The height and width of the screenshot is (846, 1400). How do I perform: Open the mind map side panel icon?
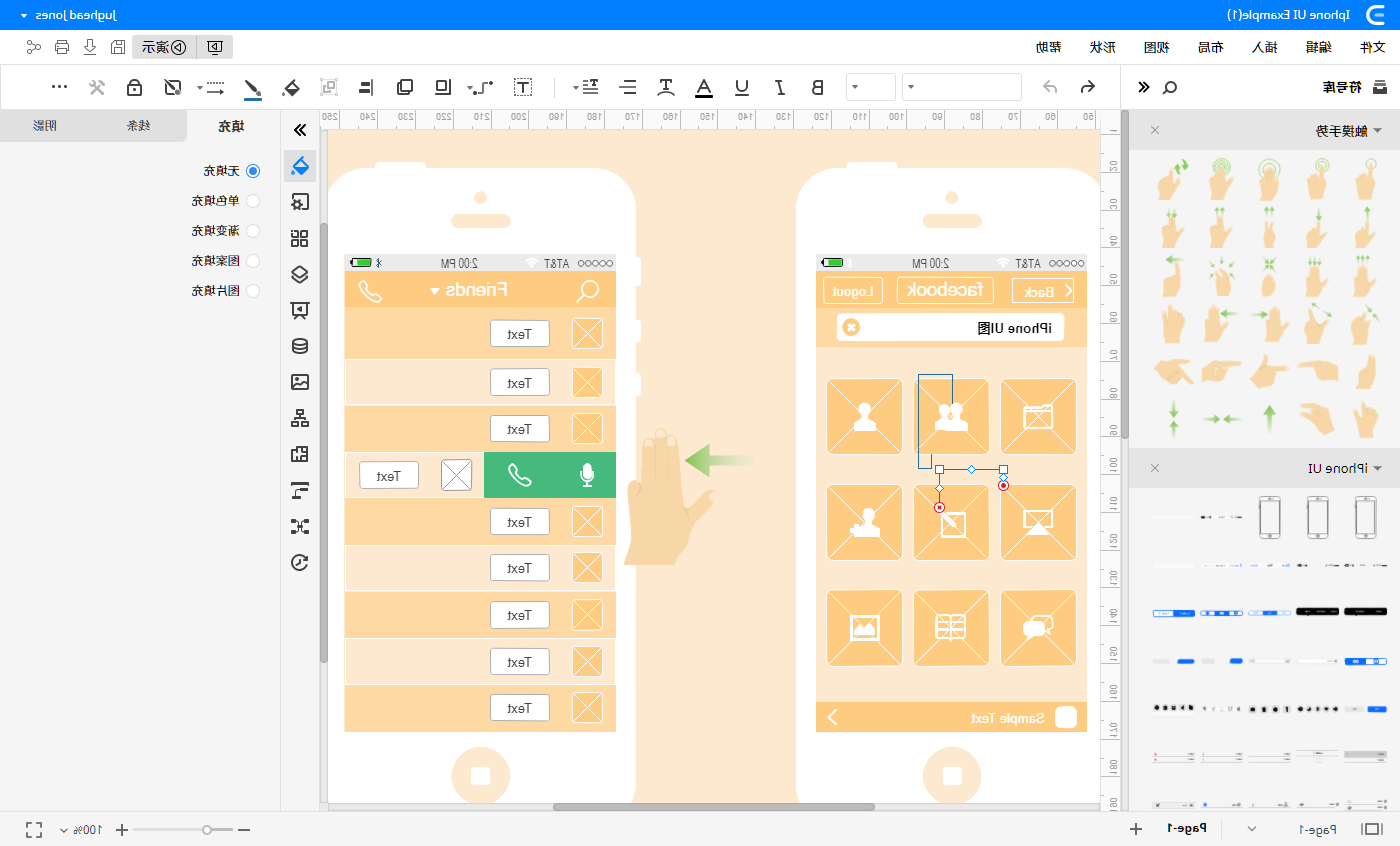click(299, 526)
